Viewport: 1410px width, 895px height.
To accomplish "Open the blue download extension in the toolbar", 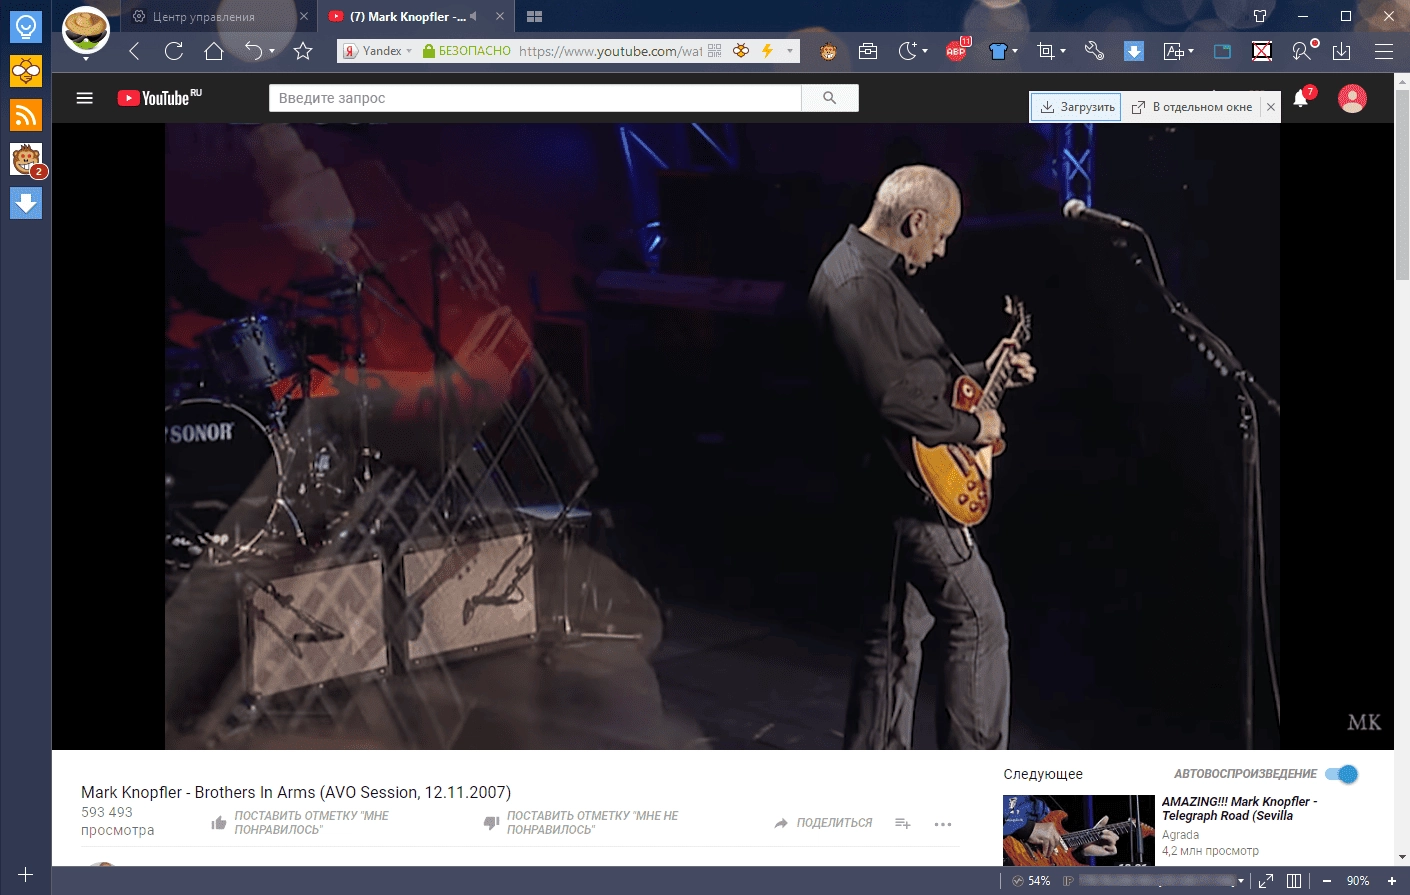I will click(x=1134, y=51).
